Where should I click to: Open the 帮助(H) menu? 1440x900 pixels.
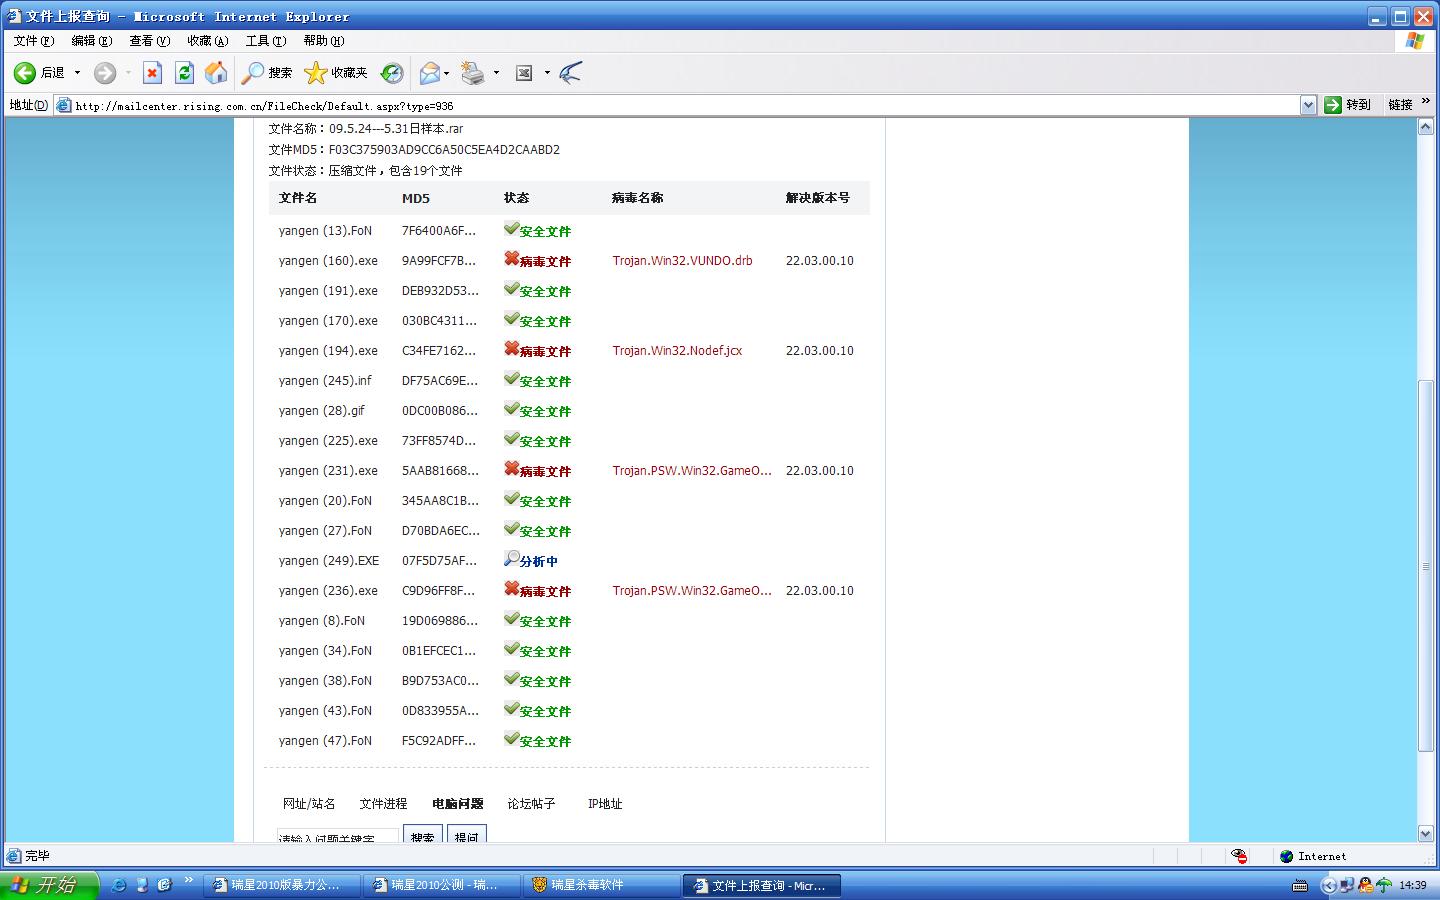point(324,41)
